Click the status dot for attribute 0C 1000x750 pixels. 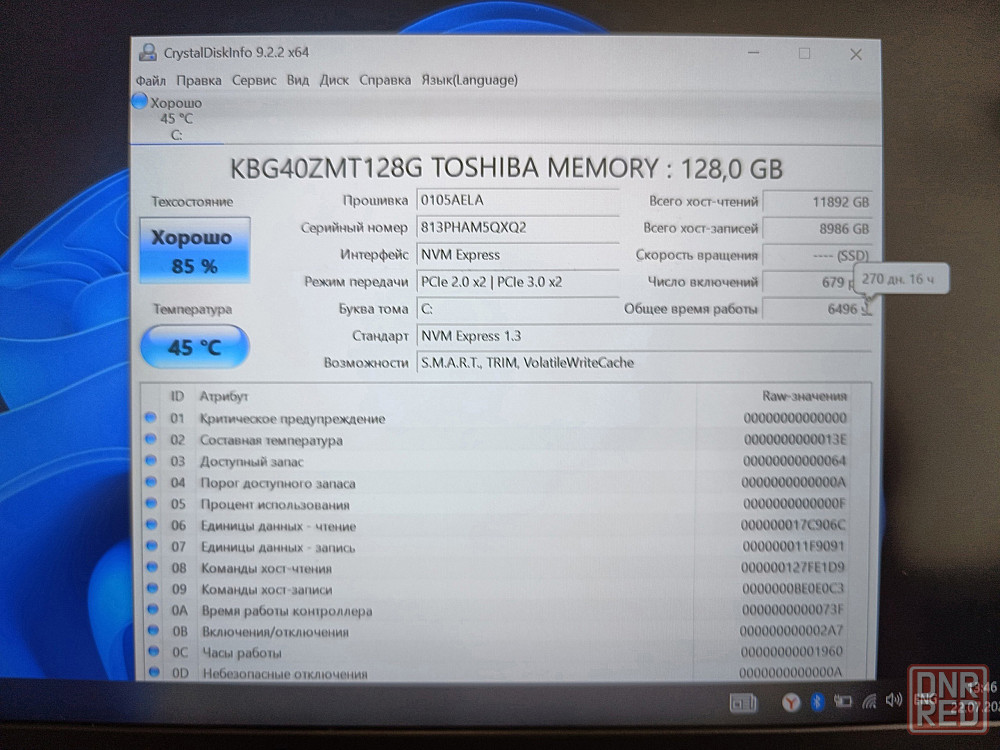(154, 651)
